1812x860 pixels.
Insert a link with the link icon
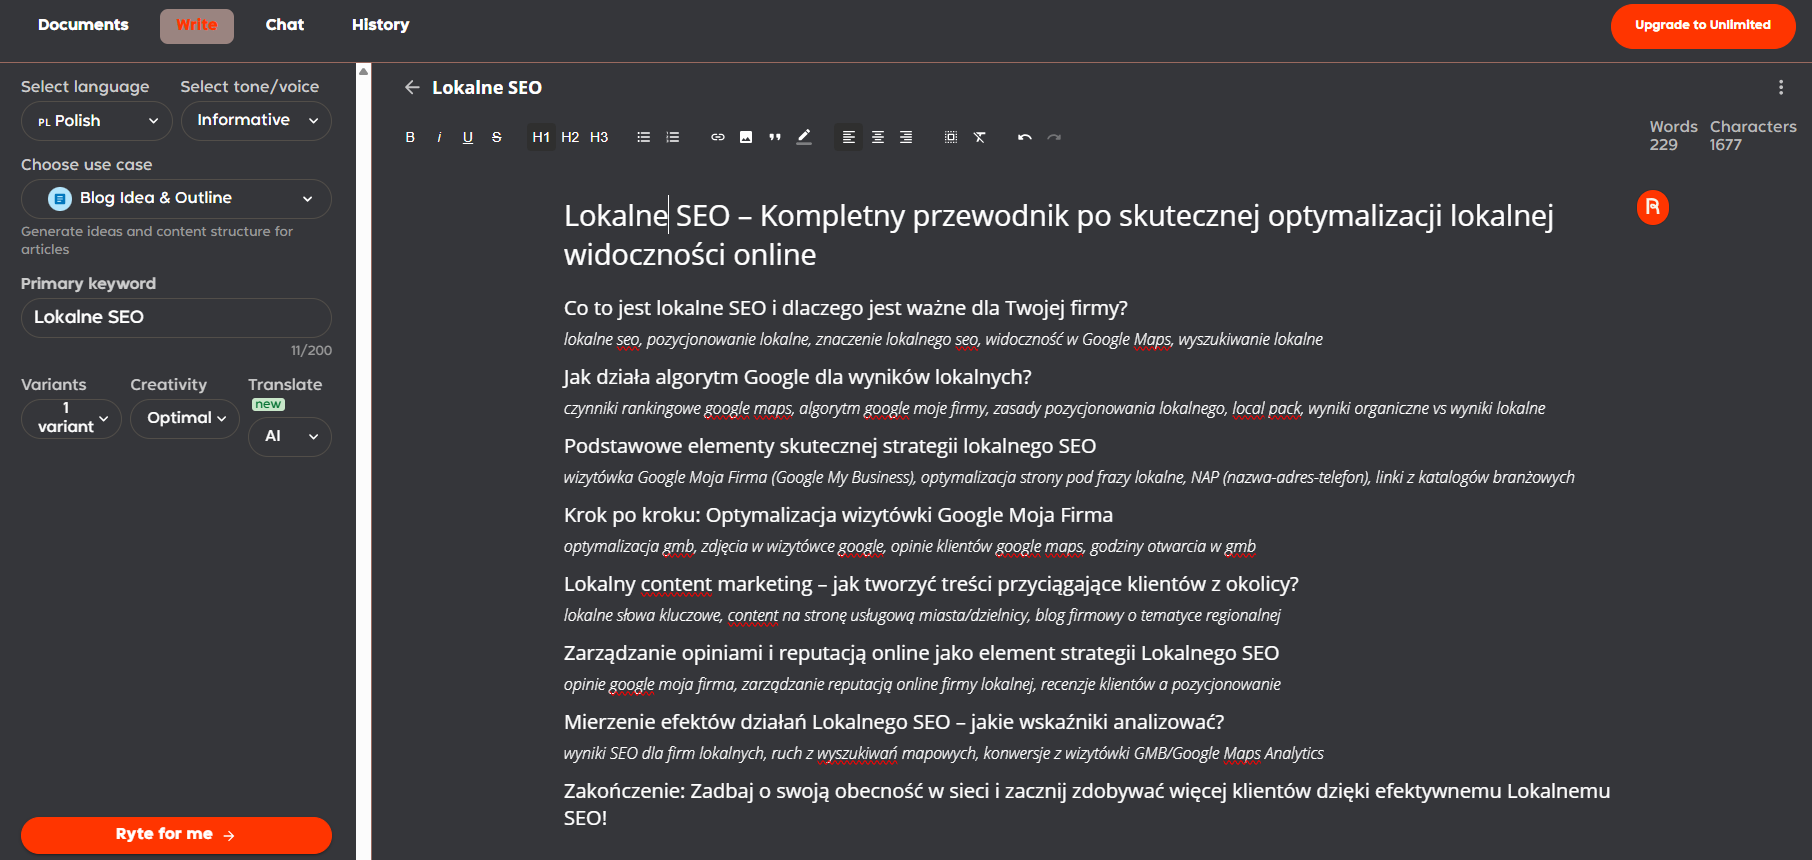pyautogui.click(x=717, y=137)
